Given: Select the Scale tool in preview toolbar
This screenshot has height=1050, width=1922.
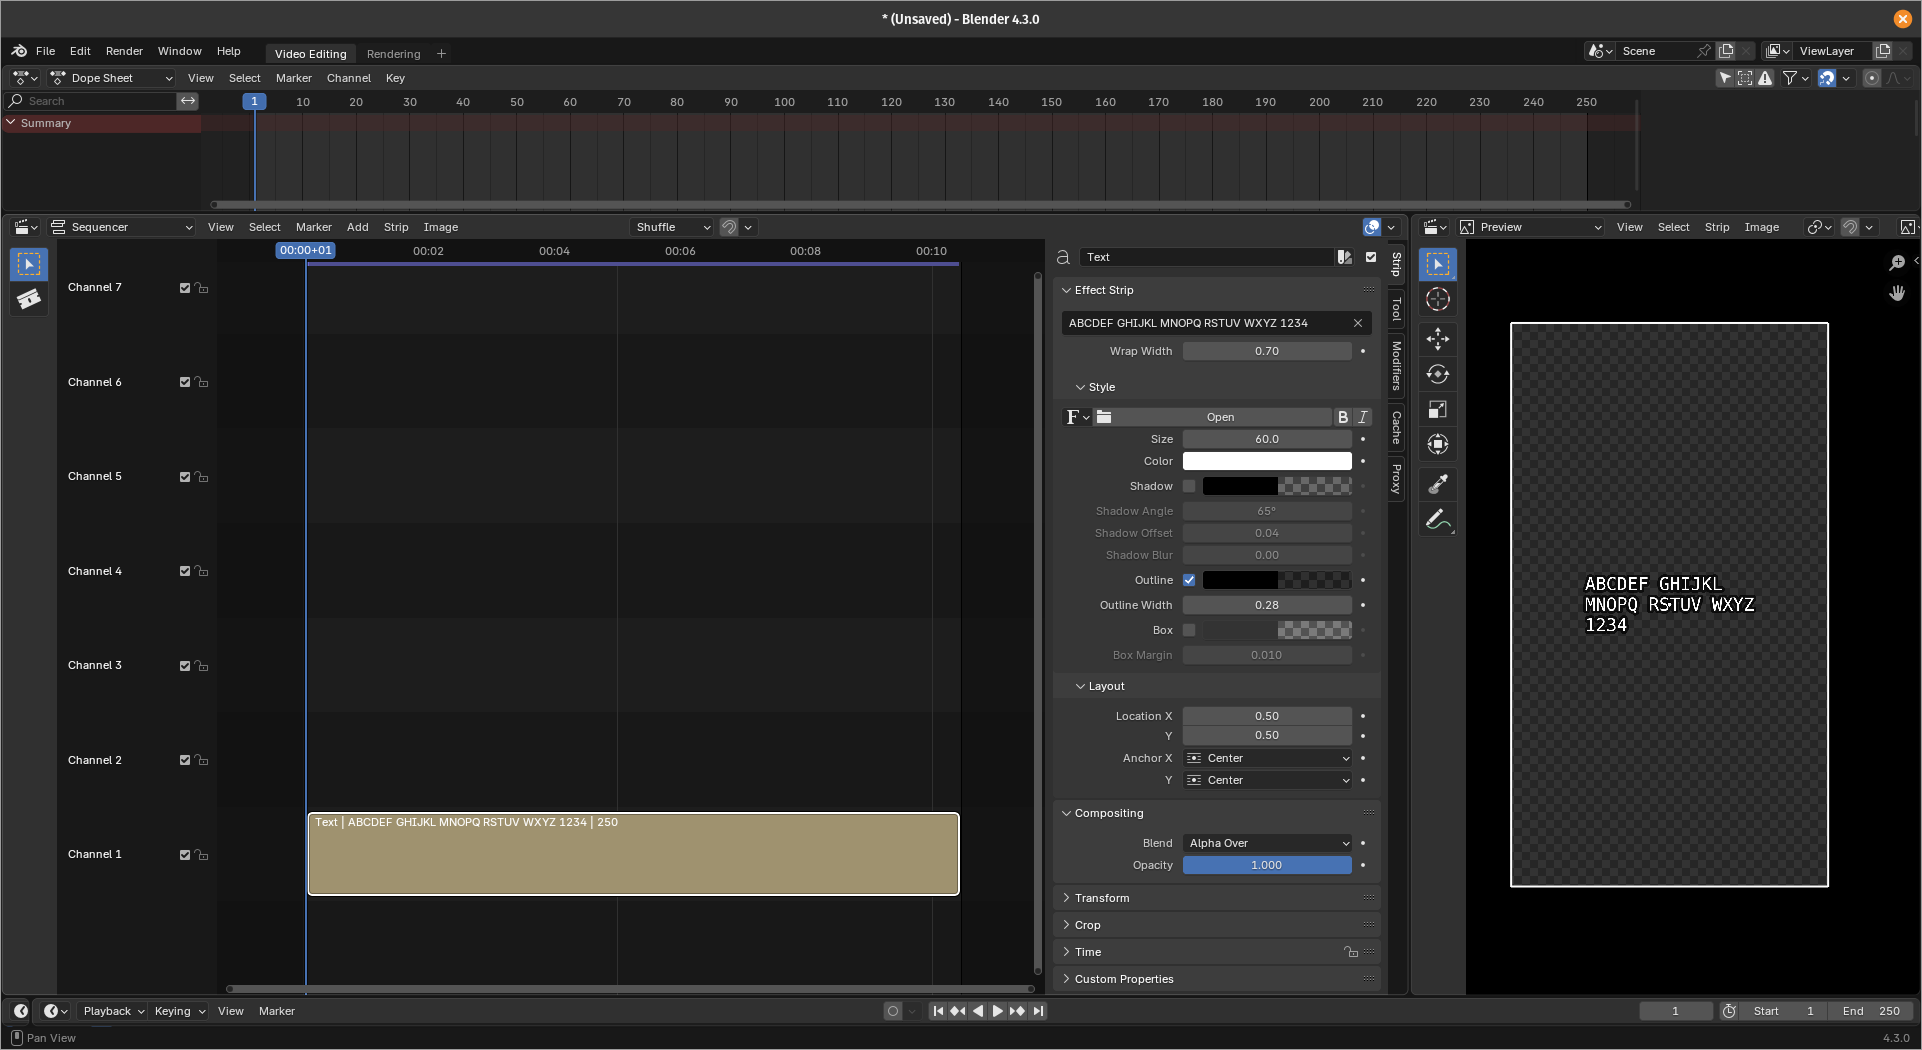Looking at the screenshot, I should click(1438, 409).
